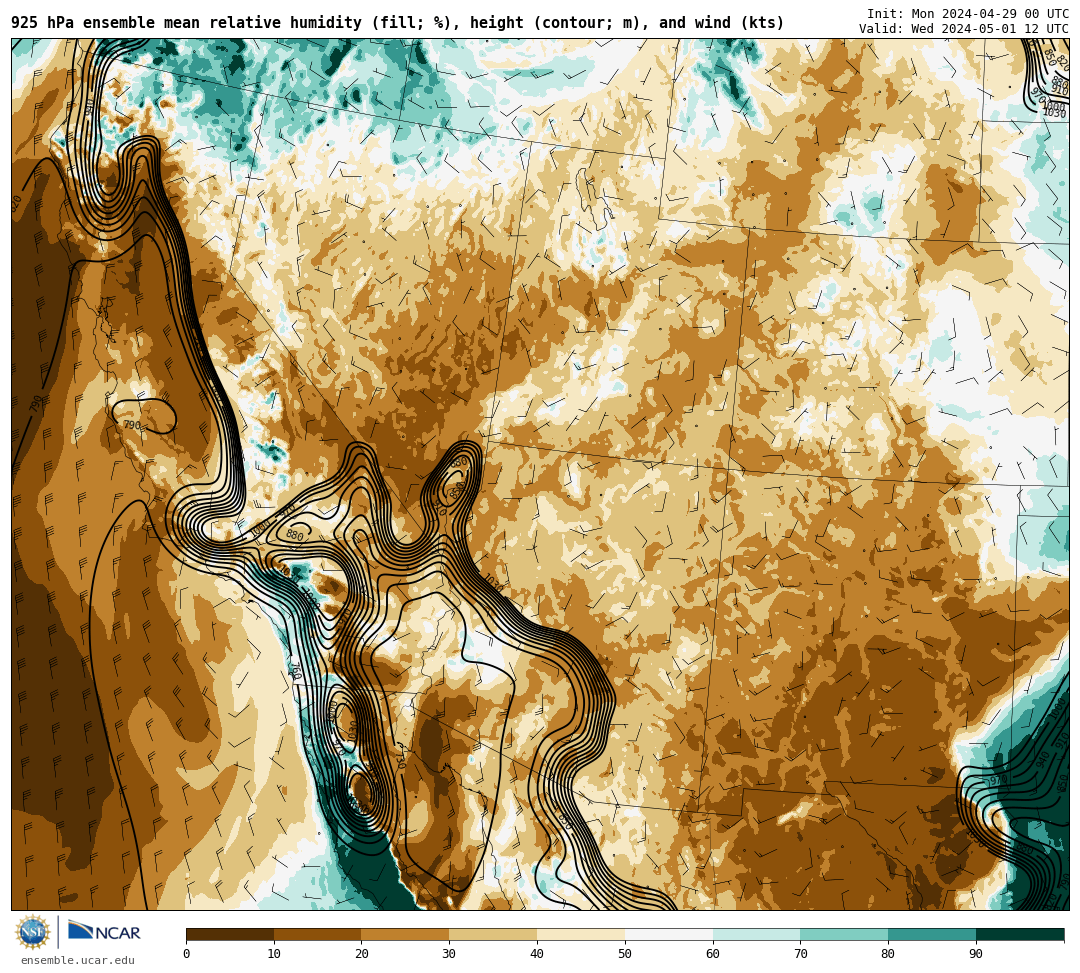Click the 20-30 colorbar segment

[x=406, y=934]
